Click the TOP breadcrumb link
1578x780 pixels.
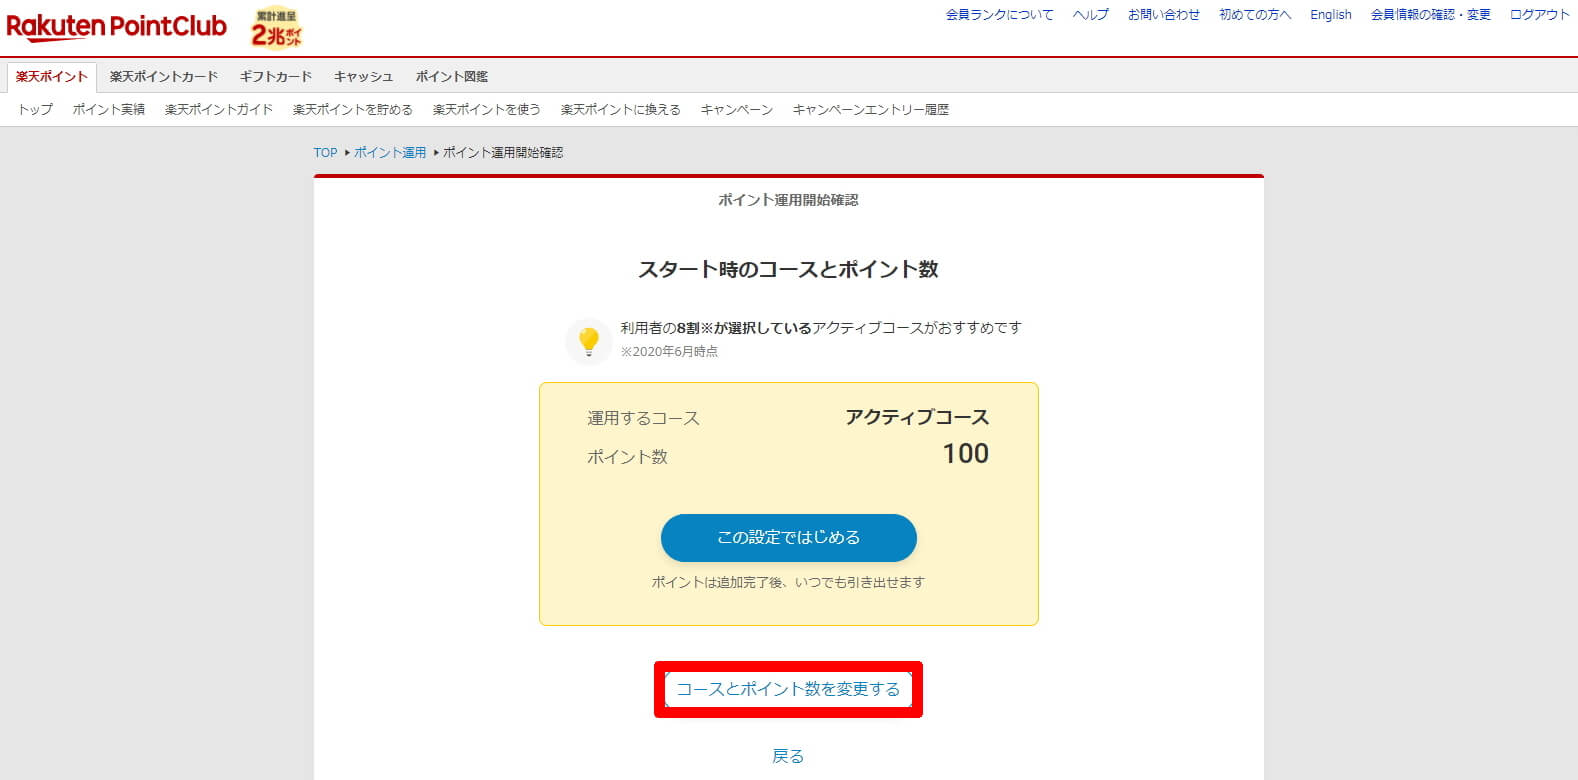tap(325, 153)
